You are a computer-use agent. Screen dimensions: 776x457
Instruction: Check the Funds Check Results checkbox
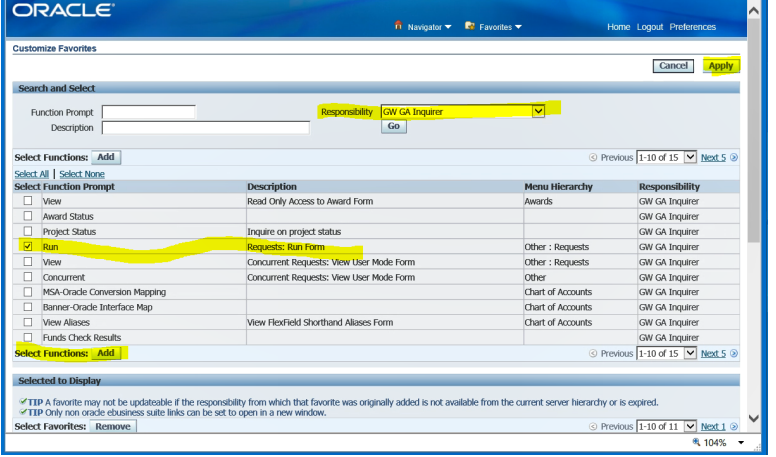click(28, 338)
